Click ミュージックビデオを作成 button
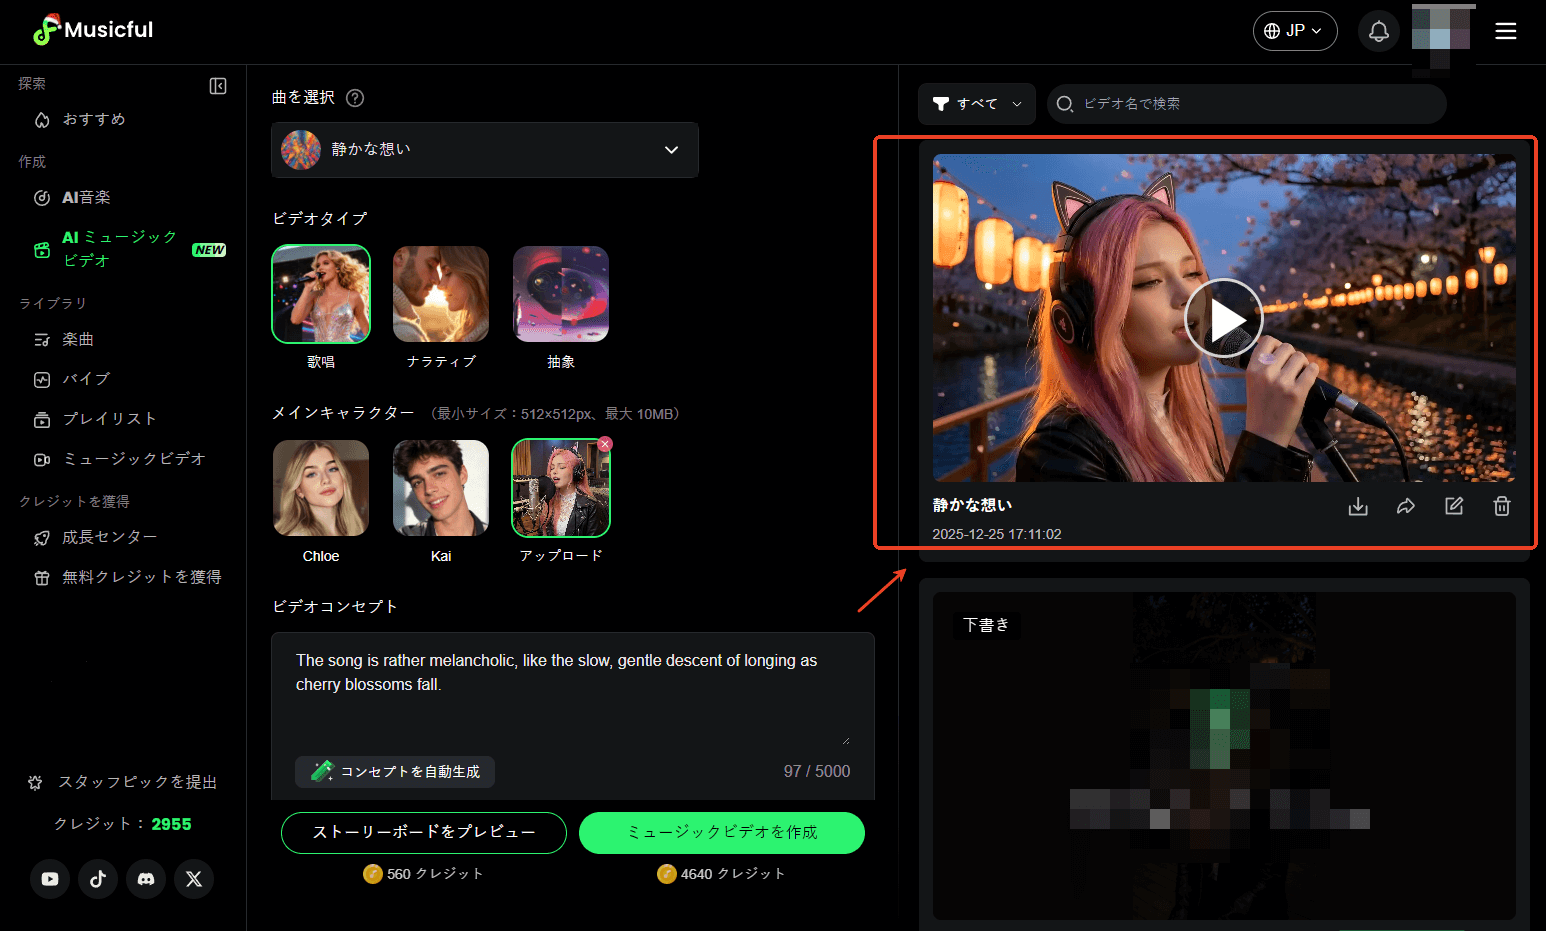1546x931 pixels. tap(721, 833)
